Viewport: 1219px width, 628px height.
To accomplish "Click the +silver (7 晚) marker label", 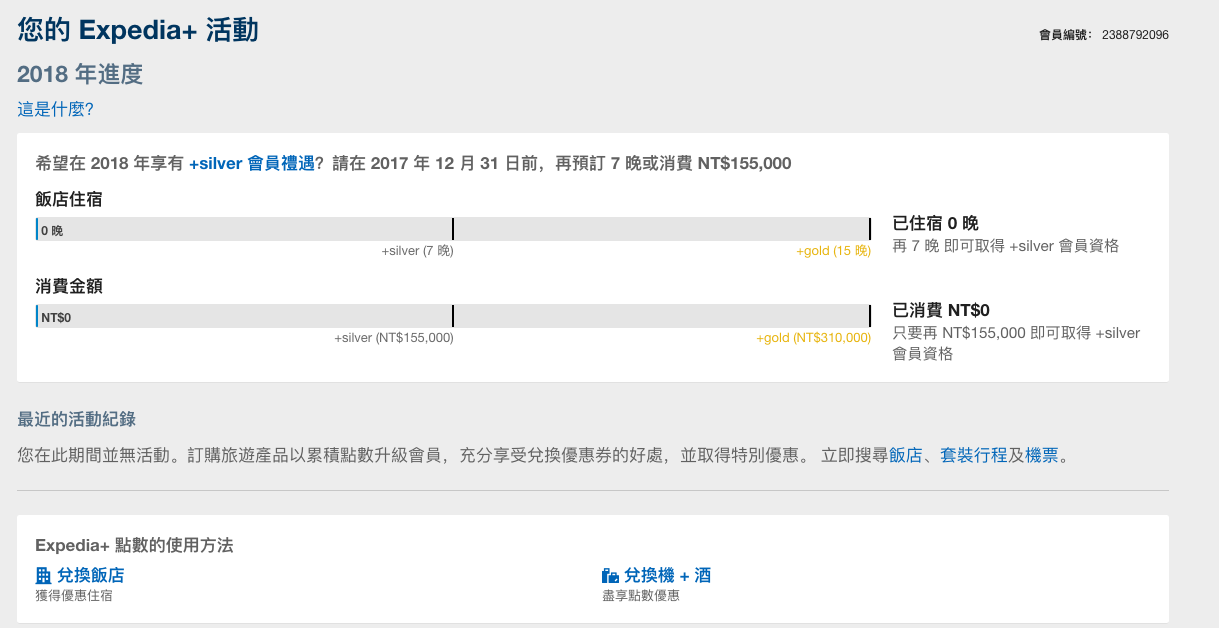I will [x=417, y=251].
